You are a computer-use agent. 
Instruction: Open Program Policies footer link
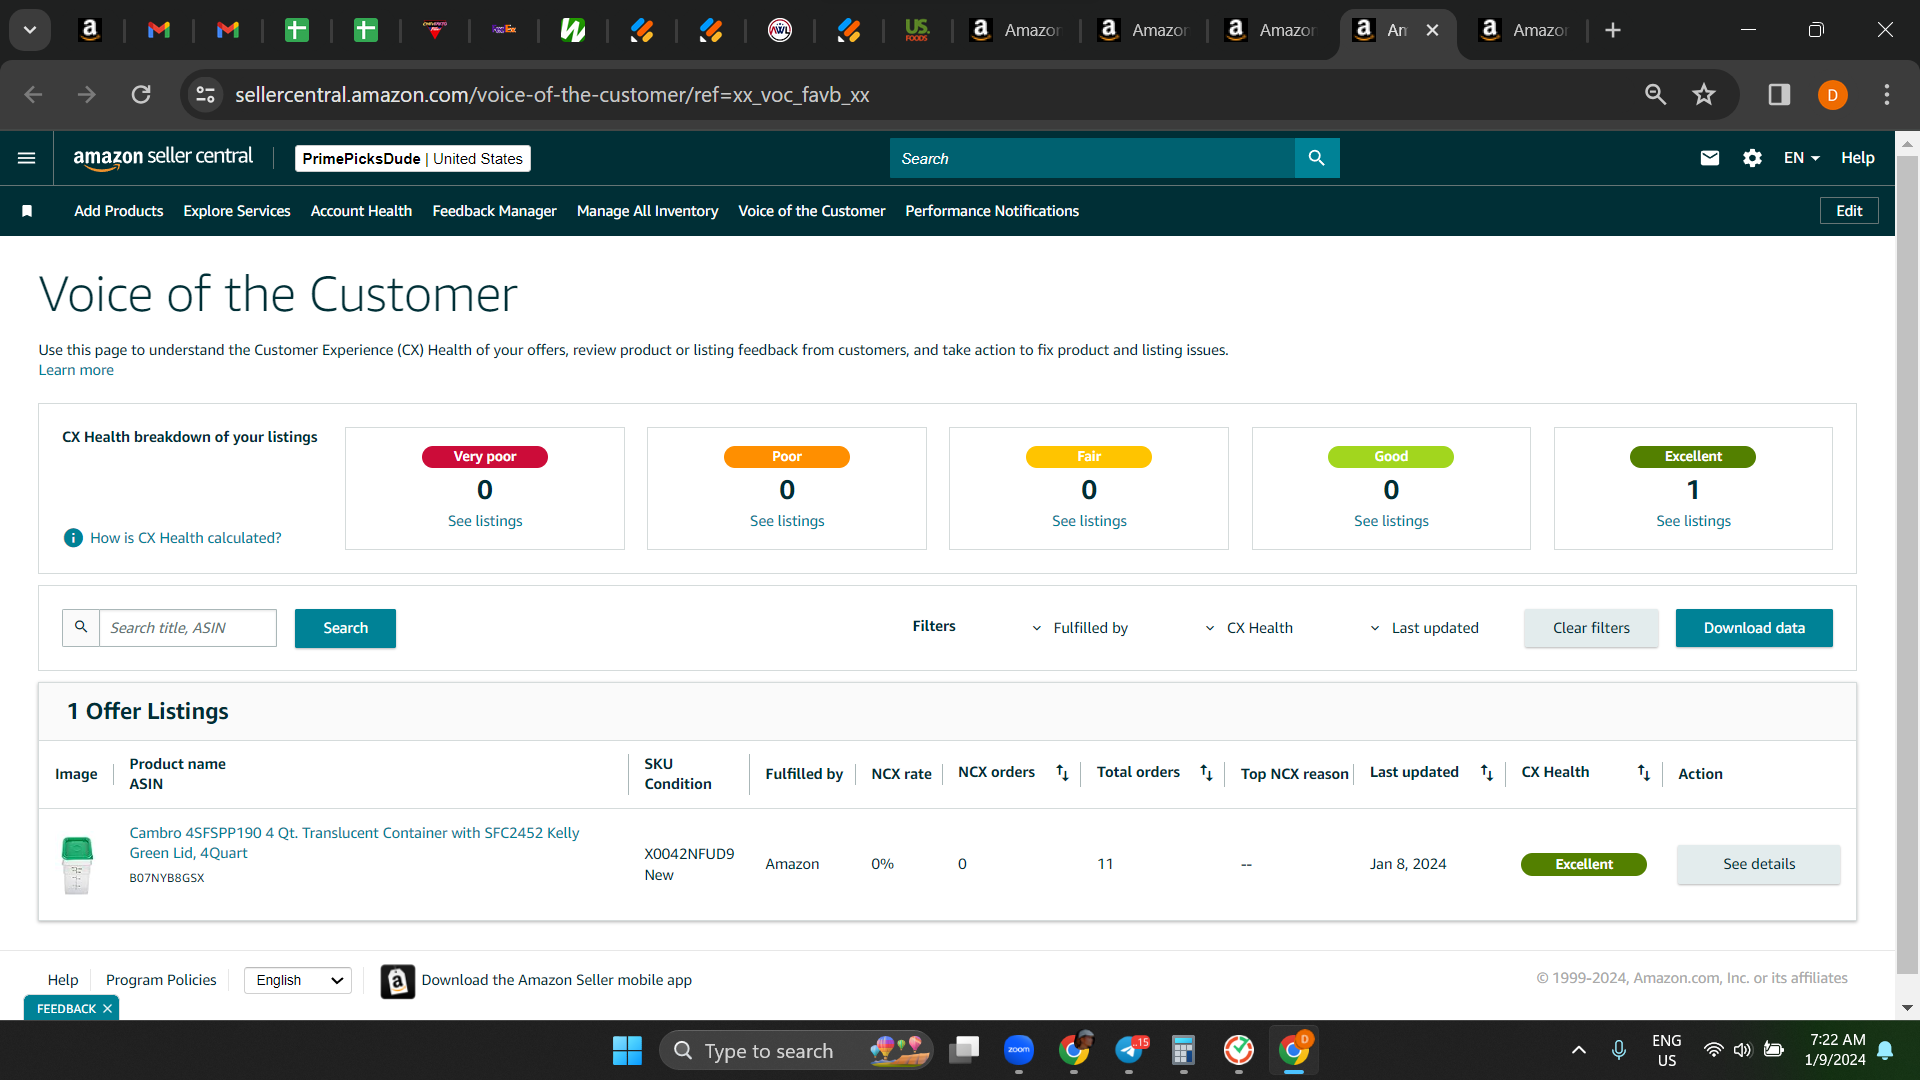pyautogui.click(x=161, y=980)
